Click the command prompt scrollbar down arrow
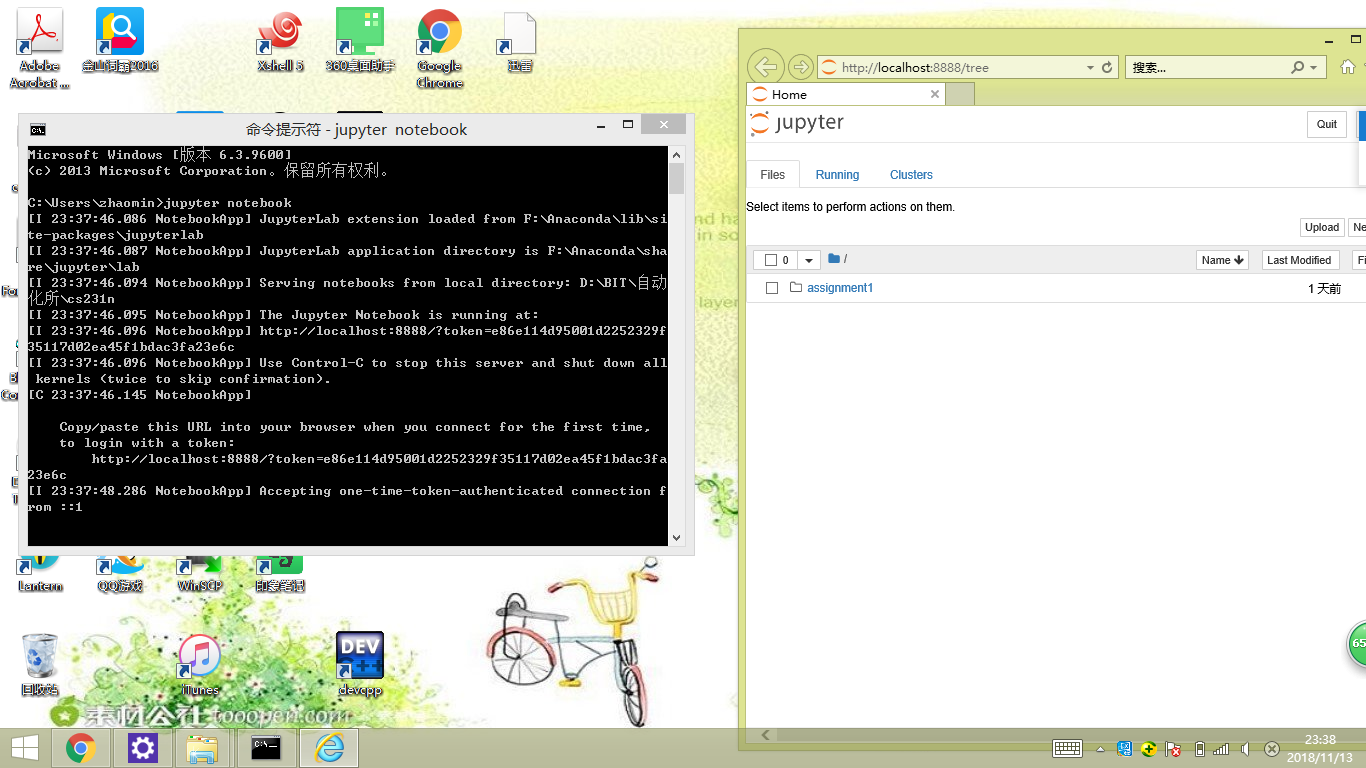Viewport: 1366px width, 768px height. 677,538
